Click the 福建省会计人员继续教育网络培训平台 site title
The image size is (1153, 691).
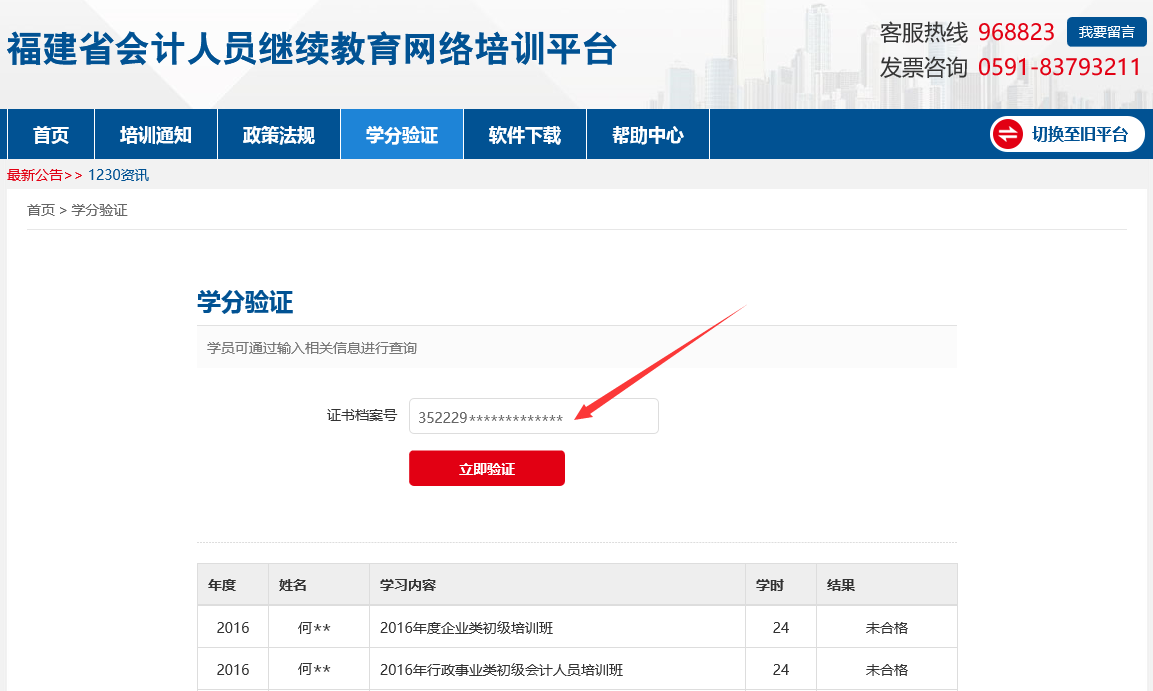tap(311, 49)
